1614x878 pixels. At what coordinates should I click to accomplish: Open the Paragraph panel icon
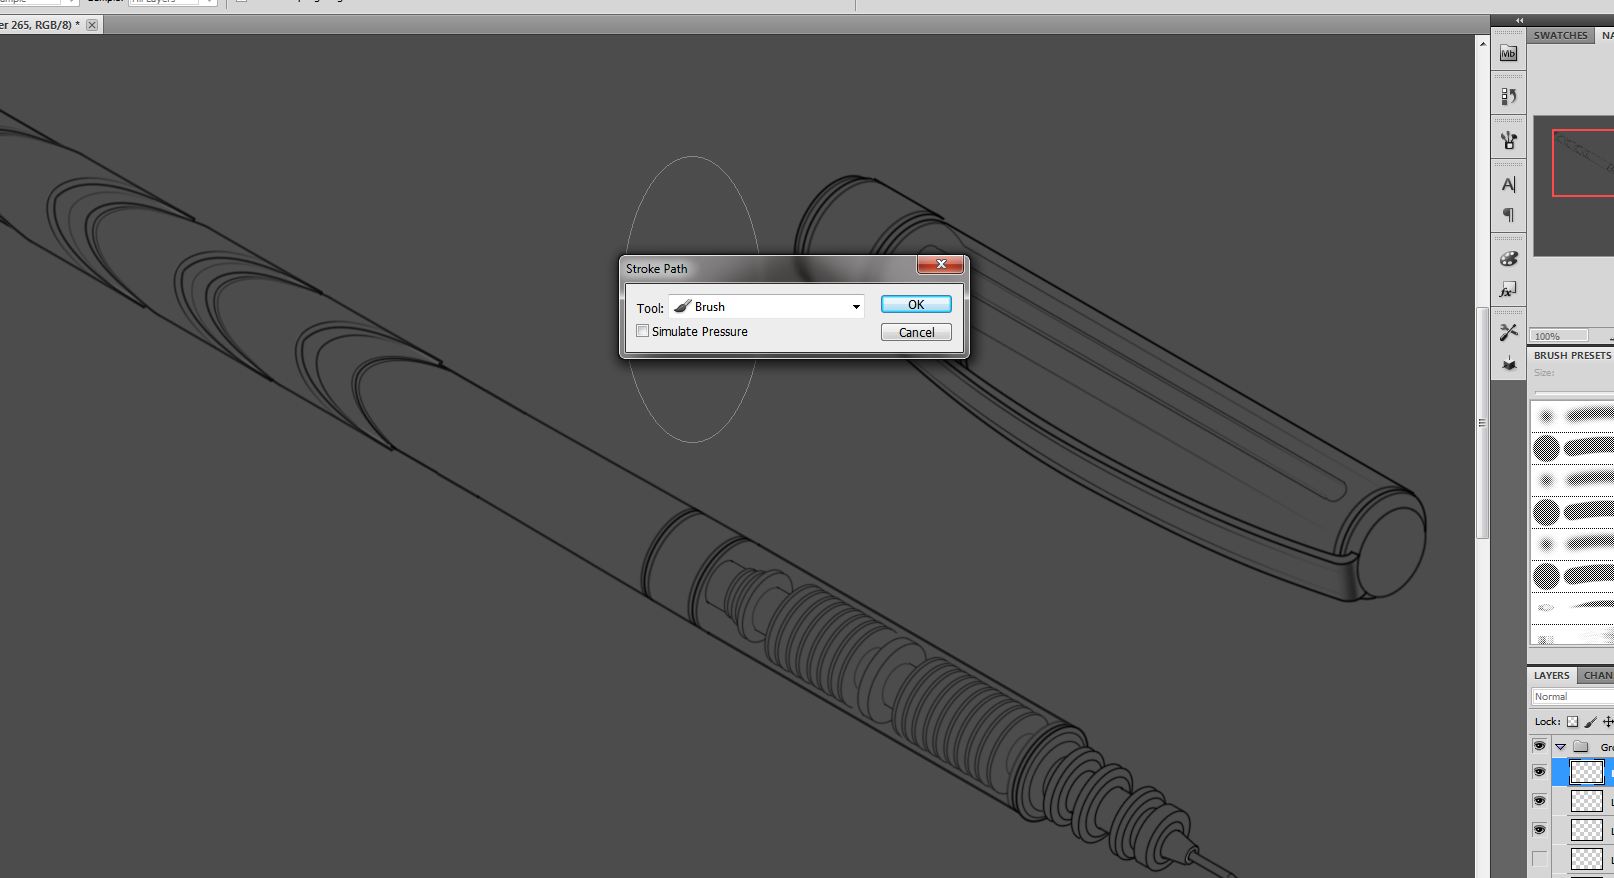(x=1508, y=215)
